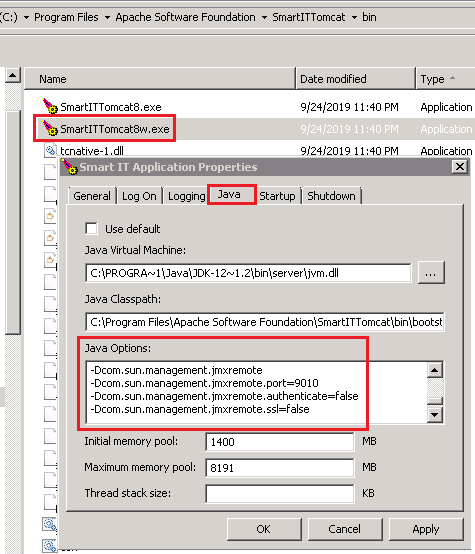Open the Apache Software Foundation breadcrumb dropdown arrow

point(264,17)
